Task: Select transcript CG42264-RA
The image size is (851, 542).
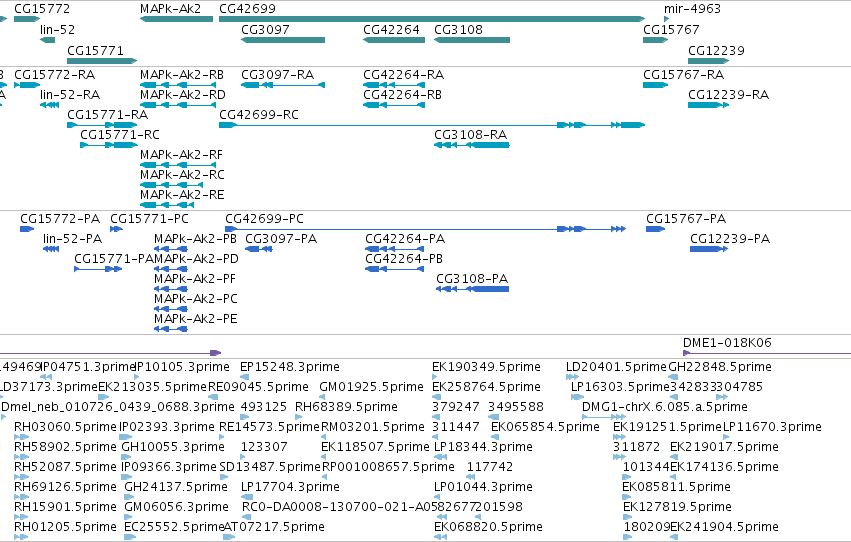Action: pos(394,85)
